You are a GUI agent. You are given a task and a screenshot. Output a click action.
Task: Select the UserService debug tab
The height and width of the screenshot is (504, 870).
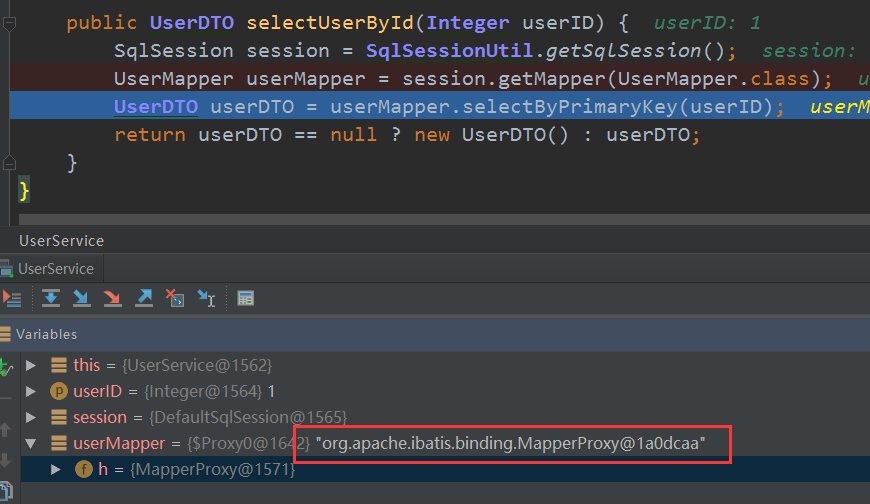pyautogui.click(x=51, y=269)
